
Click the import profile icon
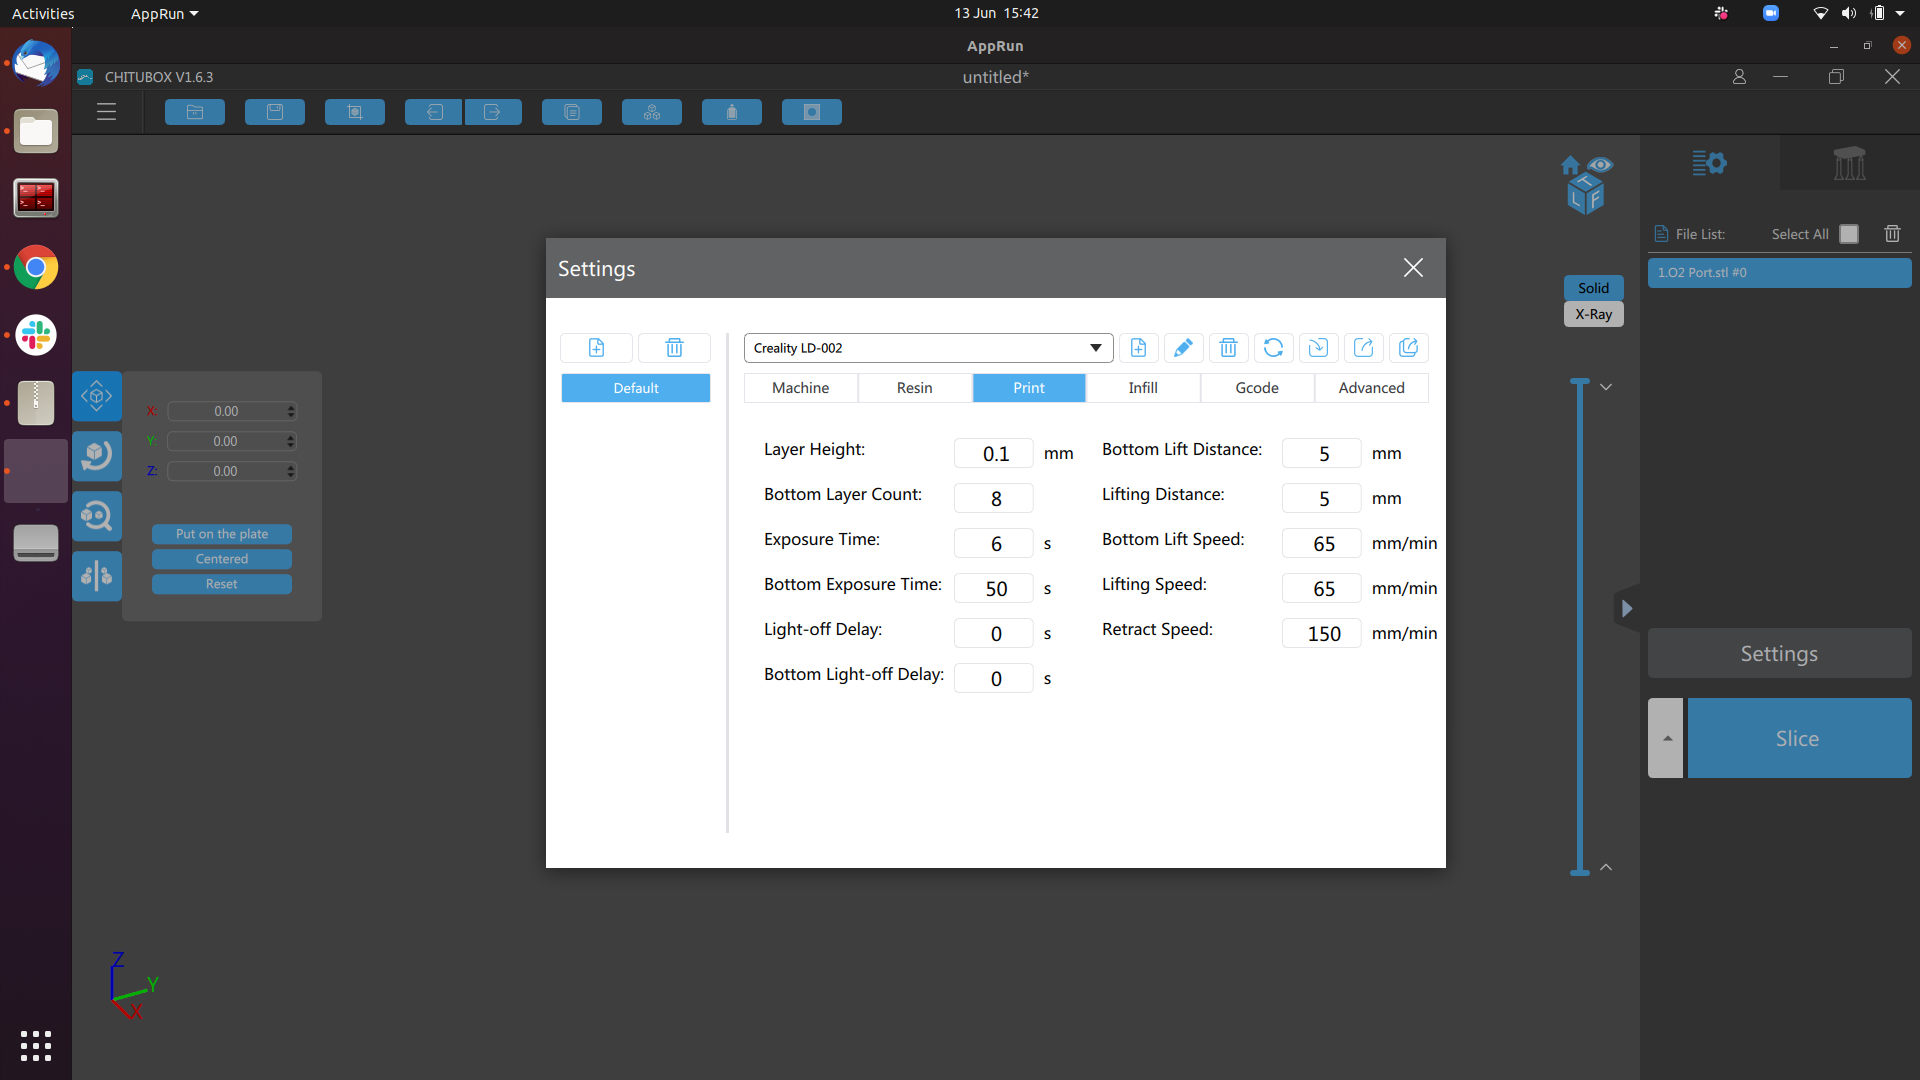pos(1318,348)
